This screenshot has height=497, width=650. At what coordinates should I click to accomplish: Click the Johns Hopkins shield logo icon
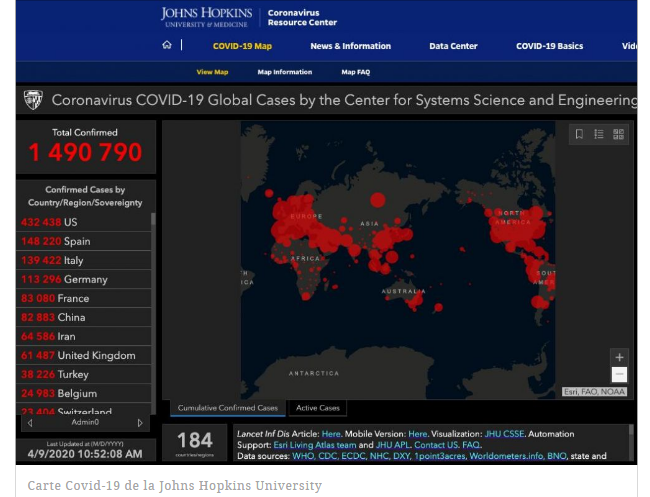34,100
